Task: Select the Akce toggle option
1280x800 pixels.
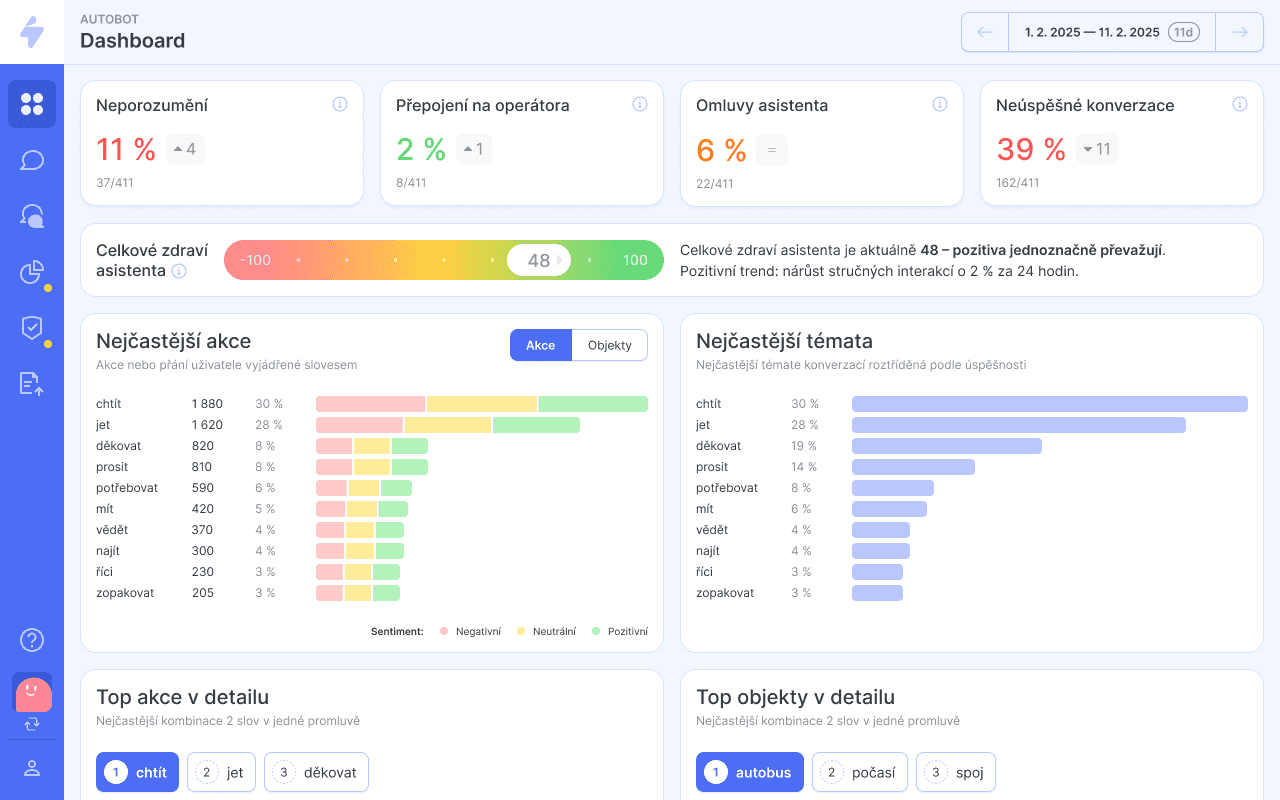Action: point(540,345)
